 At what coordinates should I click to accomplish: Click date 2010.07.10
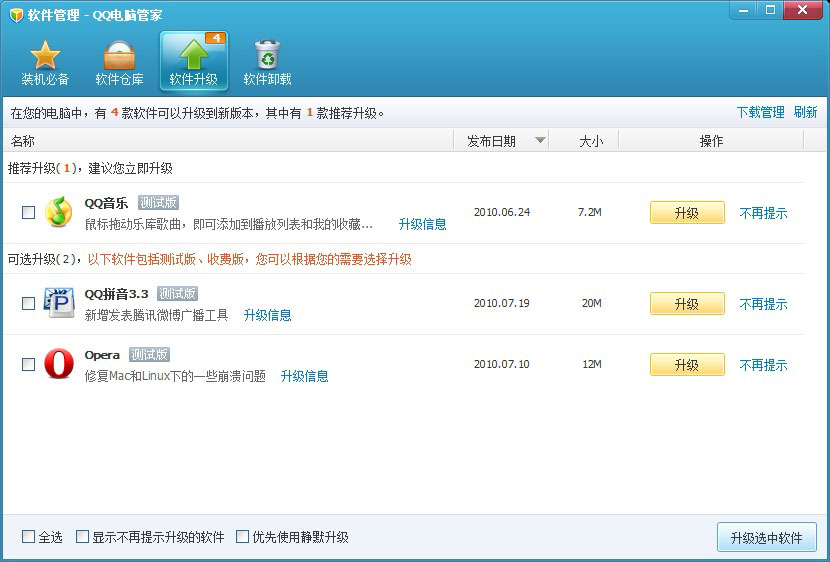[502, 364]
